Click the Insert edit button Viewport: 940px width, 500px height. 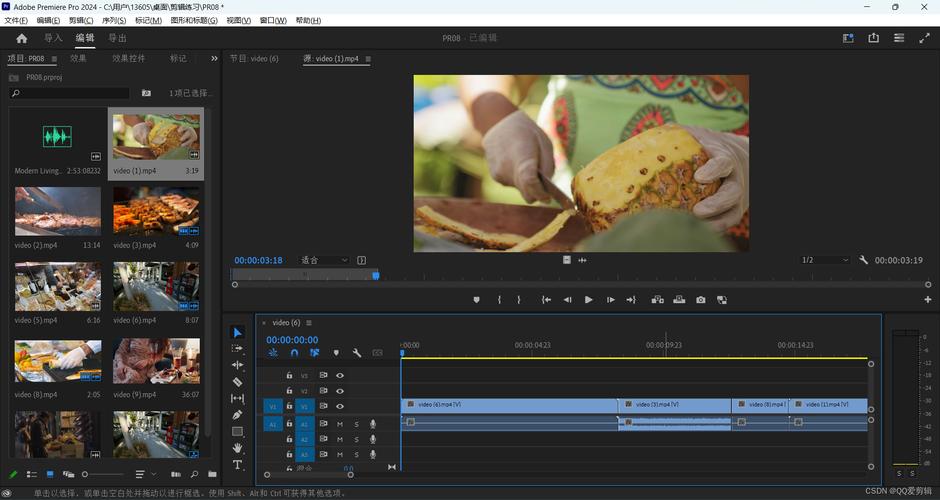tap(658, 300)
